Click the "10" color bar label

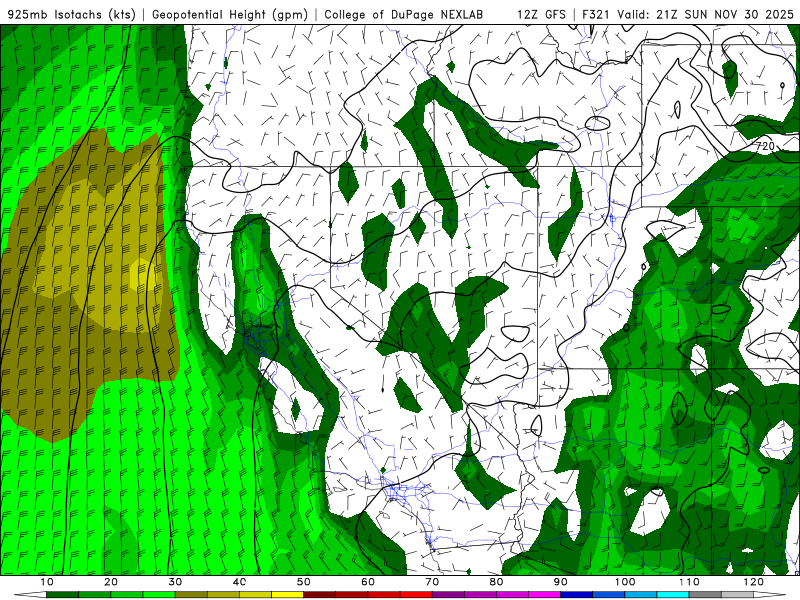coord(46,582)
